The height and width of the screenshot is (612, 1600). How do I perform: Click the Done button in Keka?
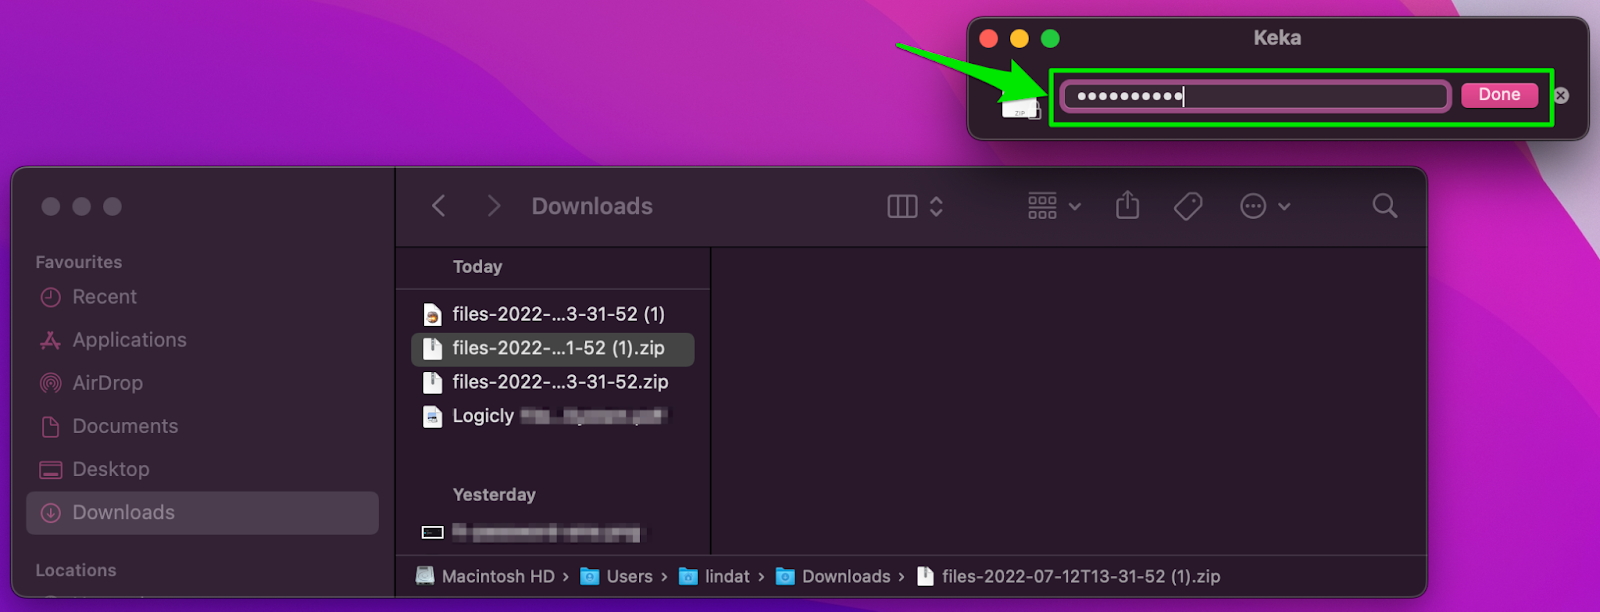1499,95
